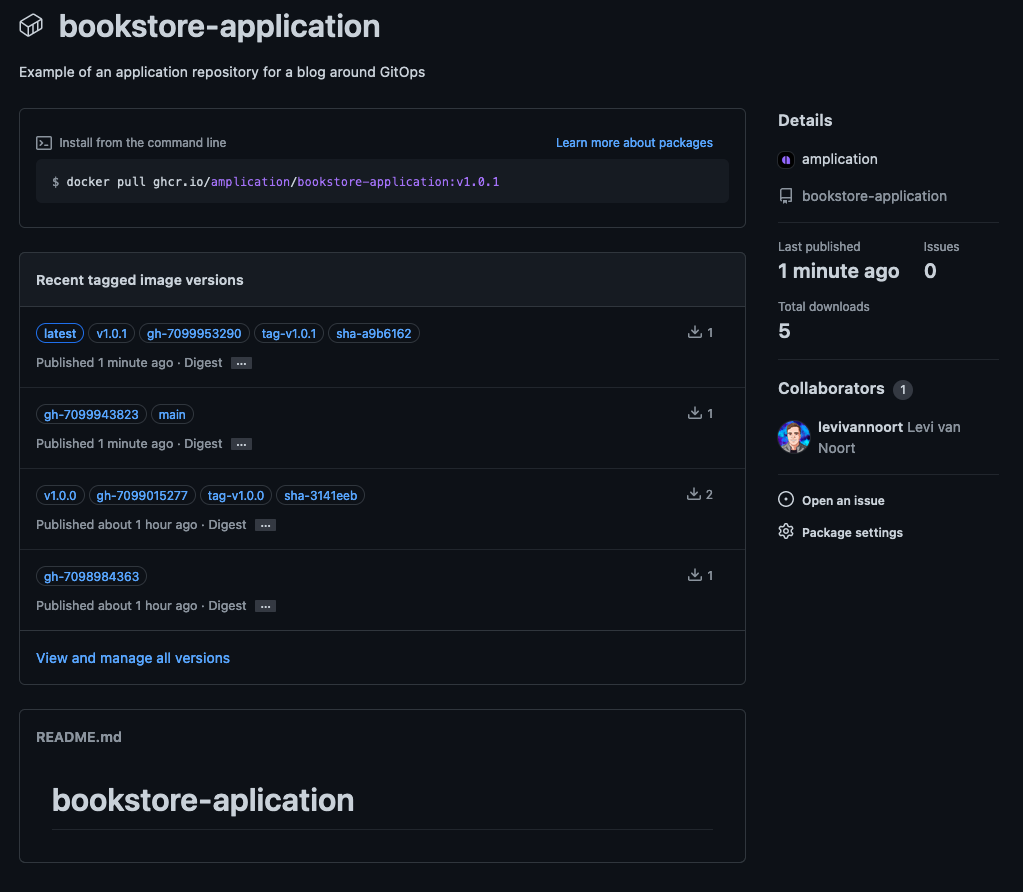Expand Digest for the v1.0.0 version

click(266, 525)
